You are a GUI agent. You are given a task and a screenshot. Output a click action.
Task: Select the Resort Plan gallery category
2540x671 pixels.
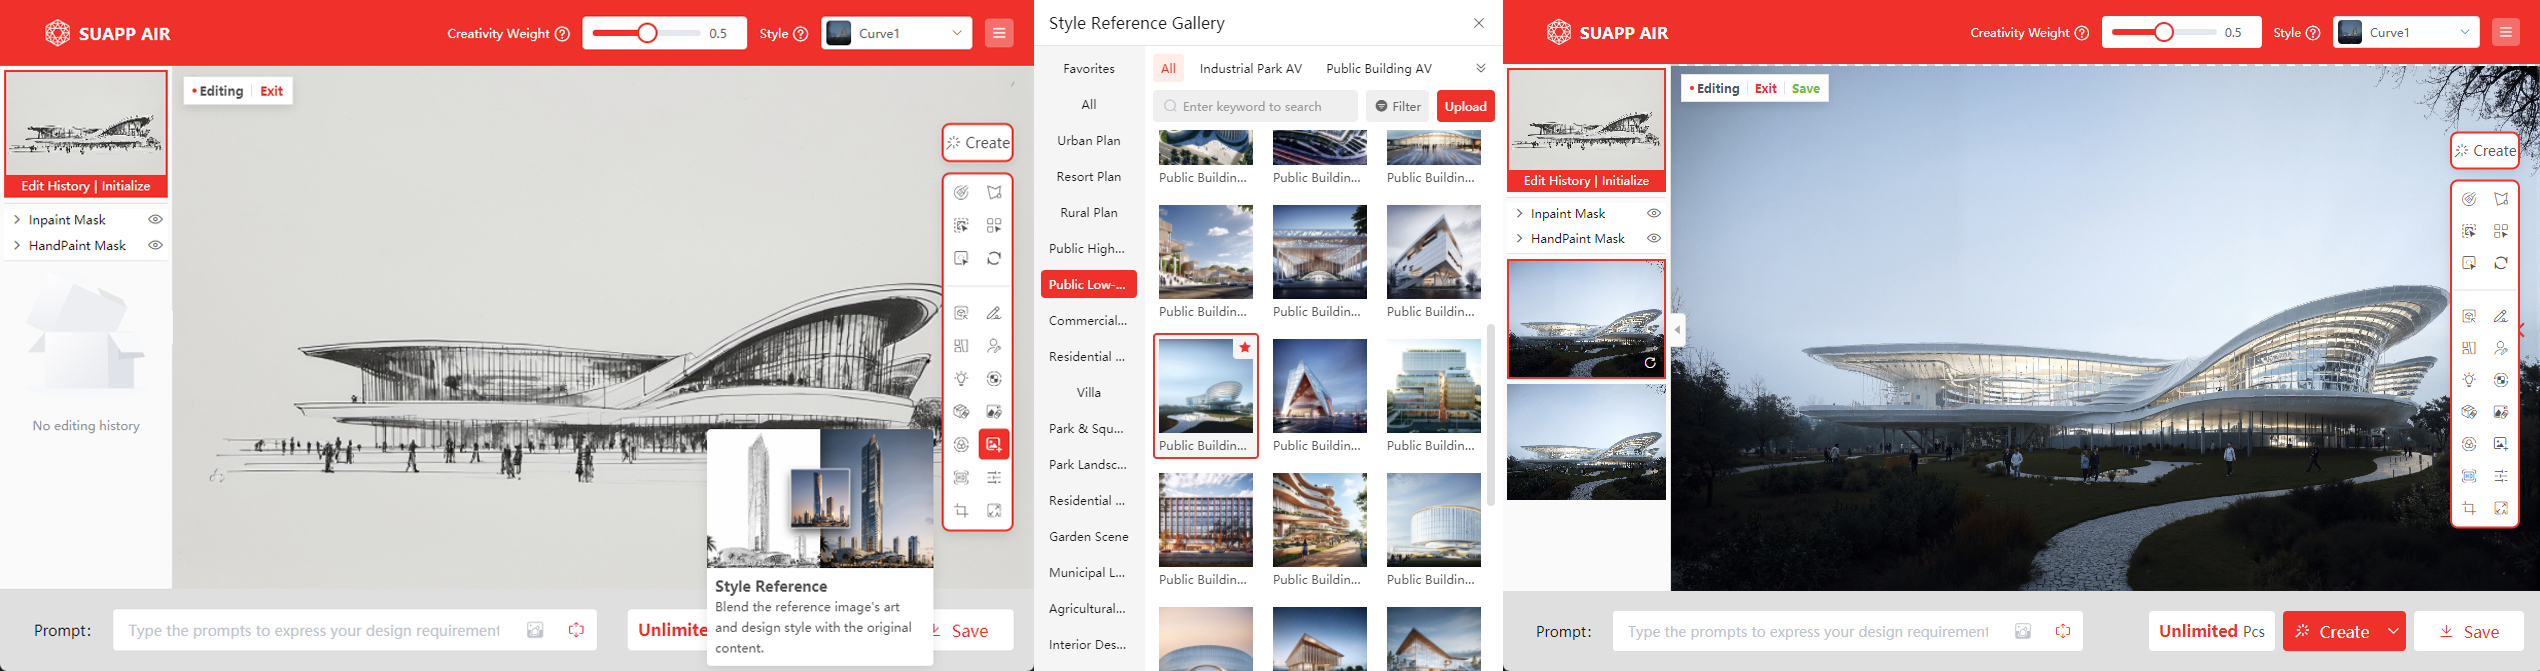[x=1089, y=176]
